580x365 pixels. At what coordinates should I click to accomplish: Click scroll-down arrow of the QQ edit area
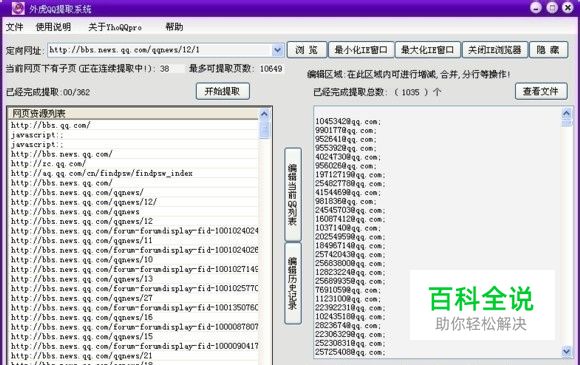pyautogui.click(x=566, y=351)
